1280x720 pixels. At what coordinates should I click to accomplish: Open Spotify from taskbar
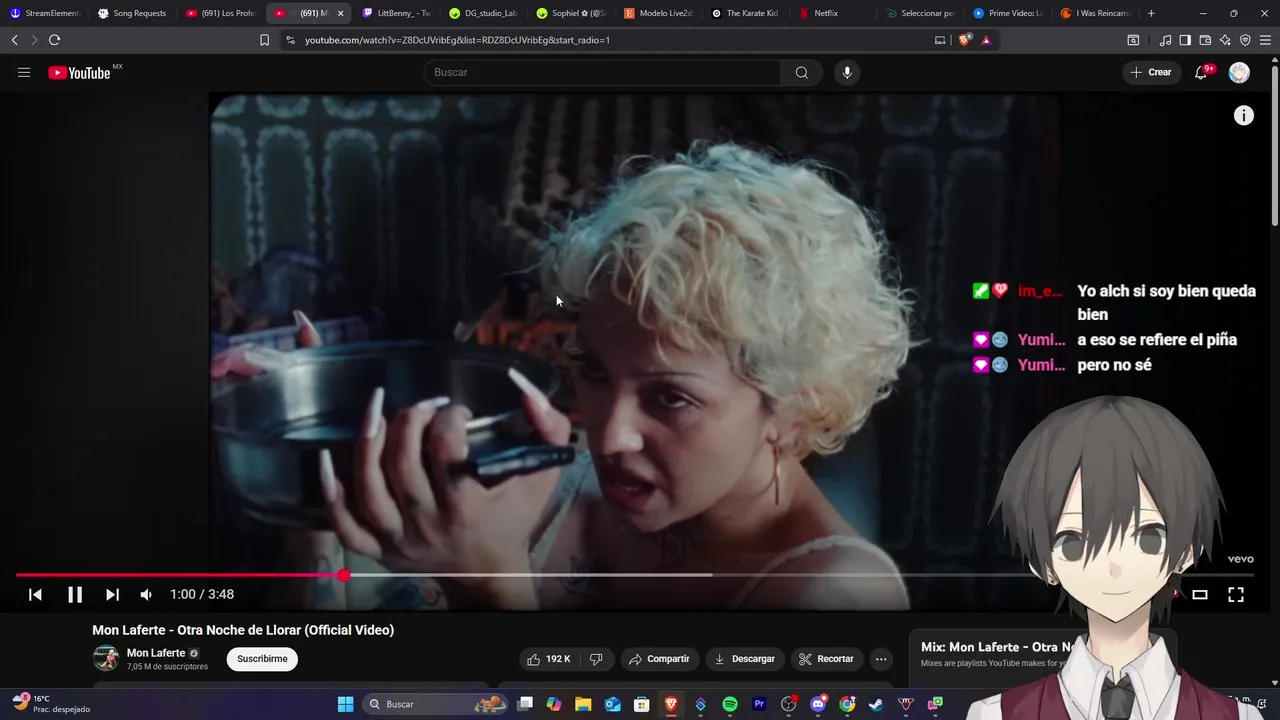730,704
